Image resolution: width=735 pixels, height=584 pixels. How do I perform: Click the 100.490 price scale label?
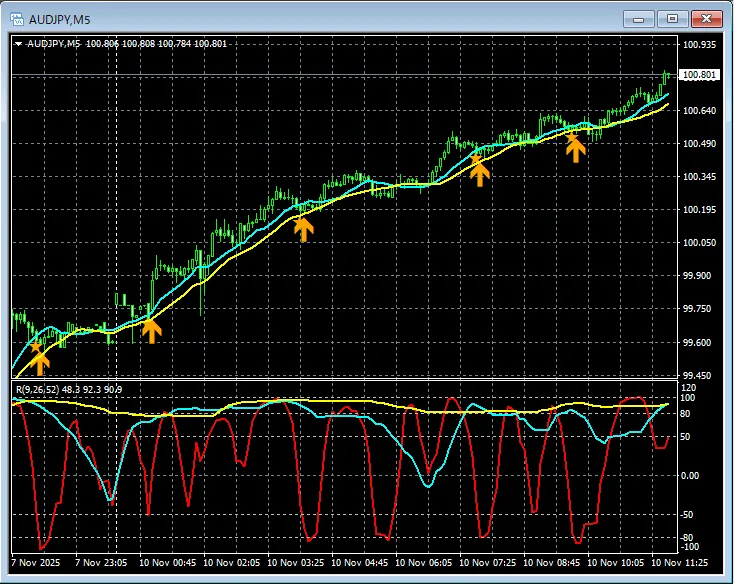(699, 143)
